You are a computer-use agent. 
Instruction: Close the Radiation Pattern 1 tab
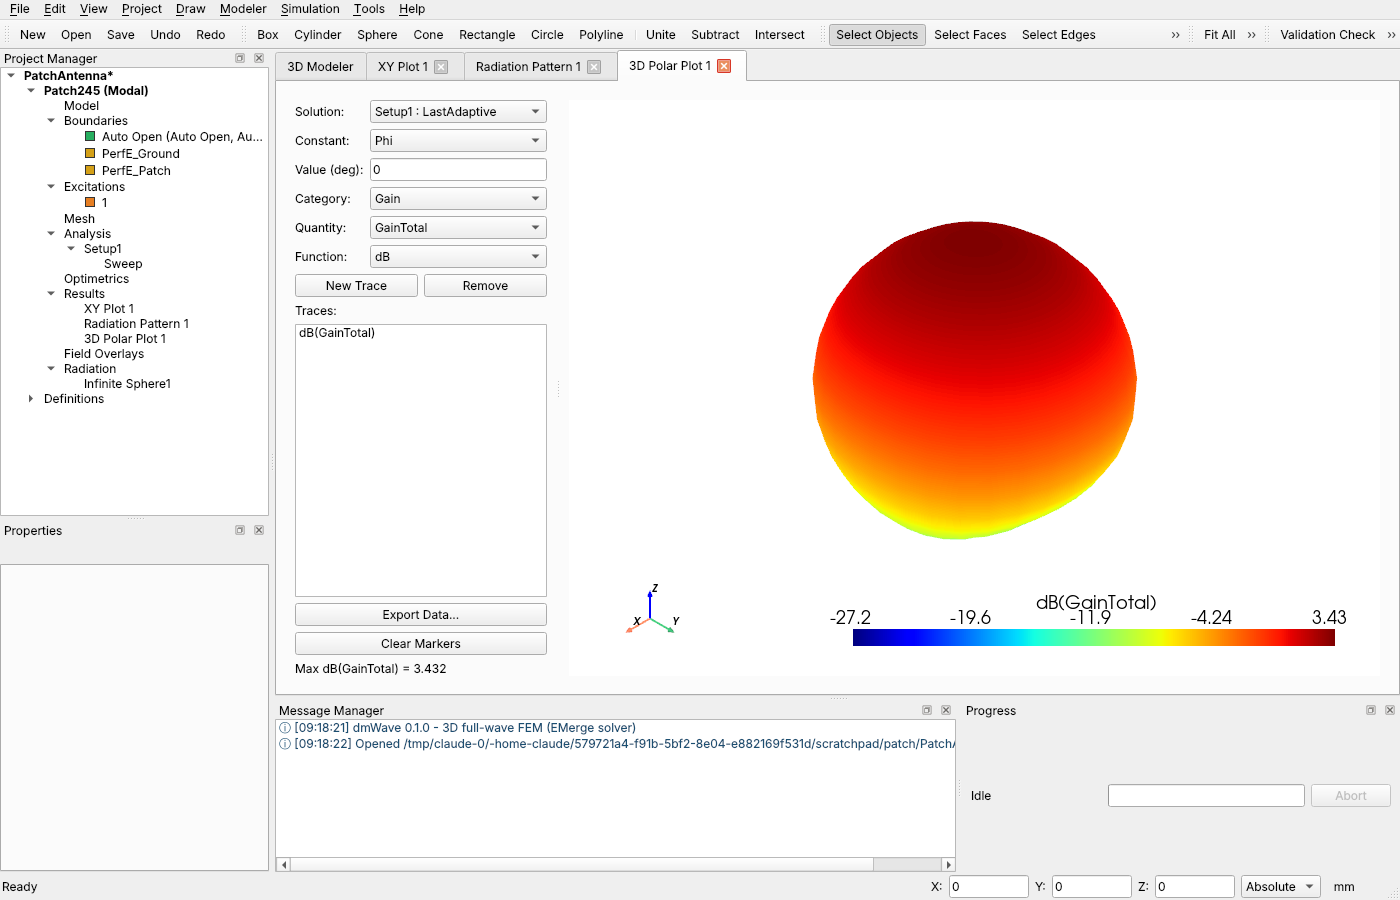point(594,67)
